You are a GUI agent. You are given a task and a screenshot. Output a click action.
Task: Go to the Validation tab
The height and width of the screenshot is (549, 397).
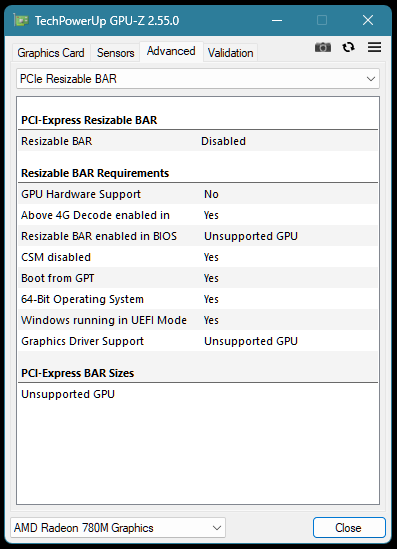230,53
